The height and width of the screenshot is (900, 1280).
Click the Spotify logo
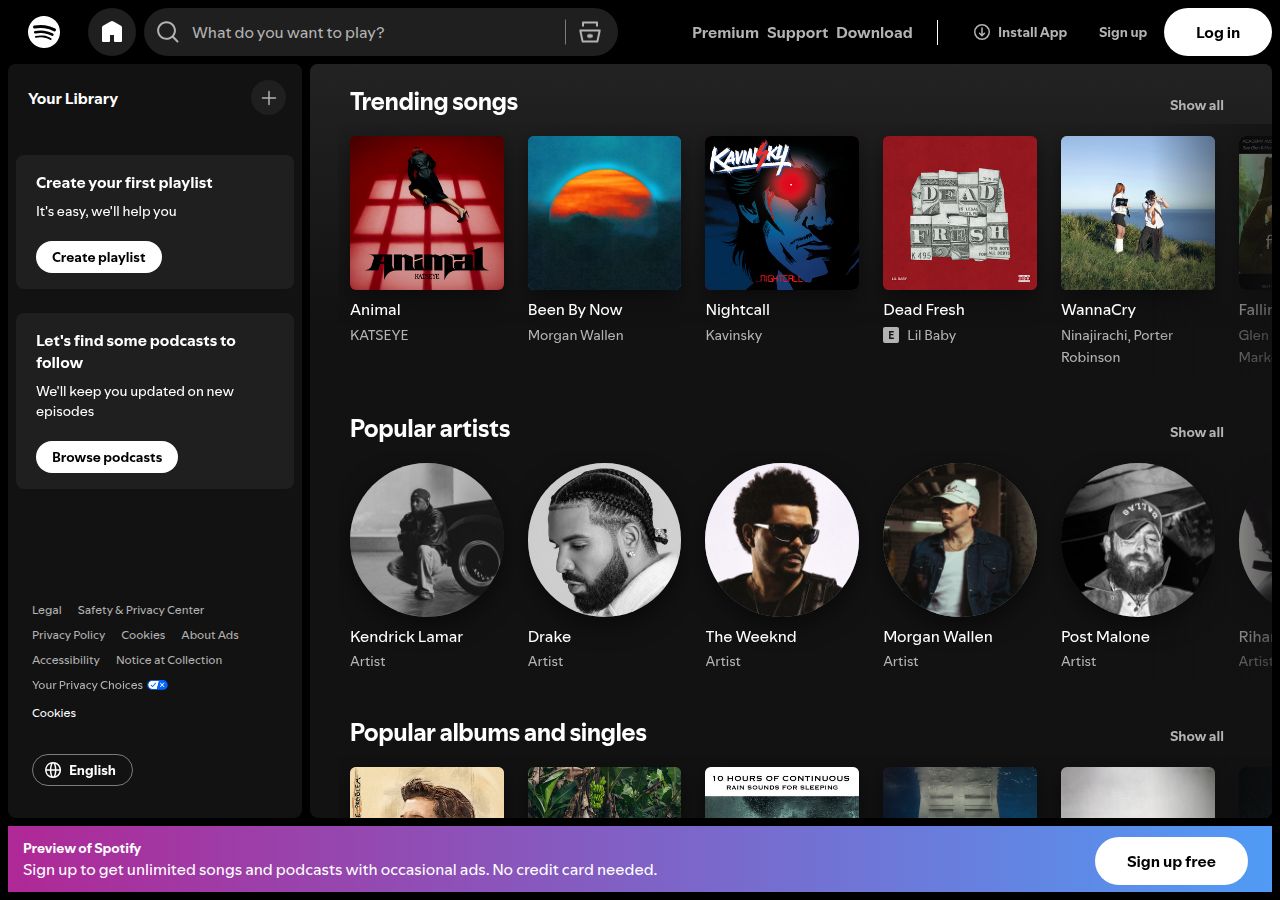[x=44, y=32]
